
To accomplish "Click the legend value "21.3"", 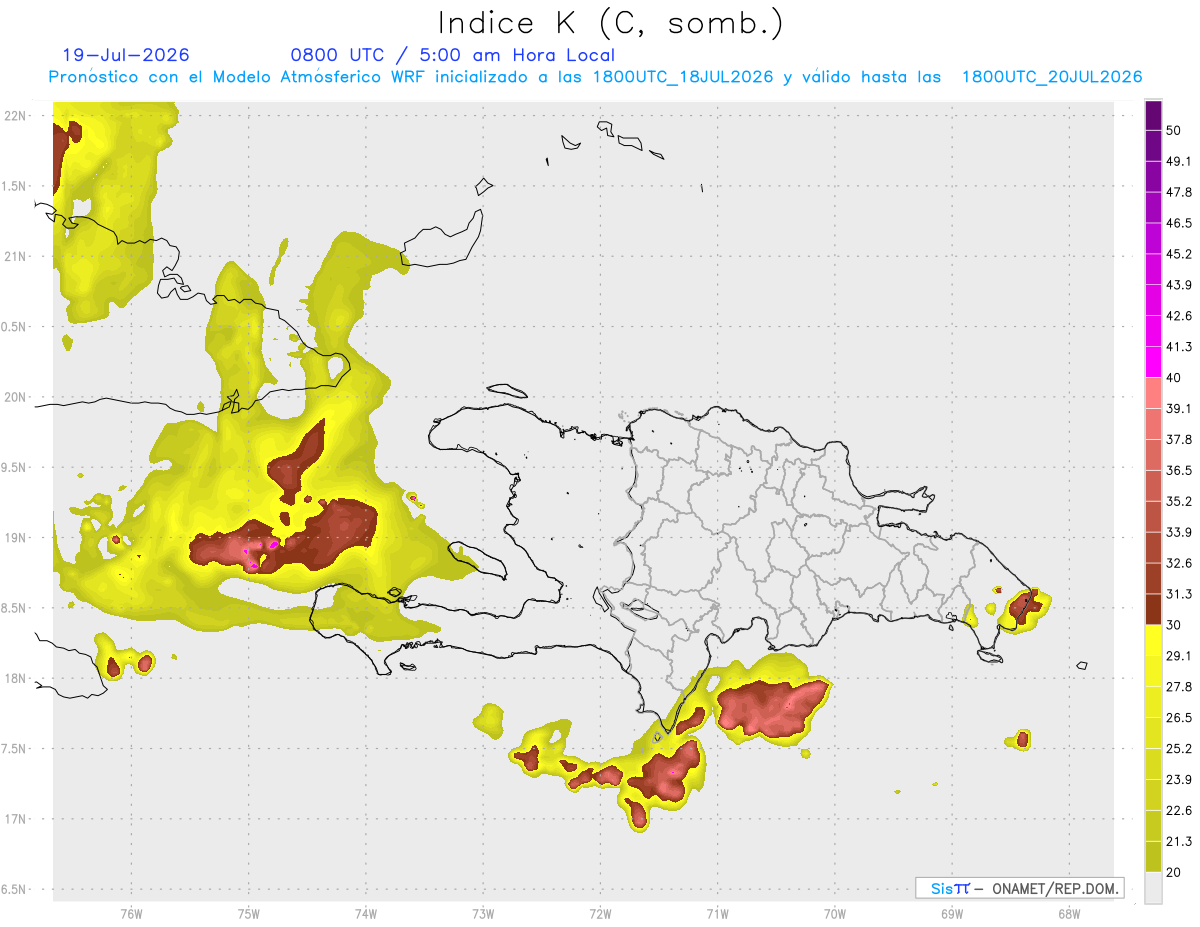I will tap(1178, 842).
